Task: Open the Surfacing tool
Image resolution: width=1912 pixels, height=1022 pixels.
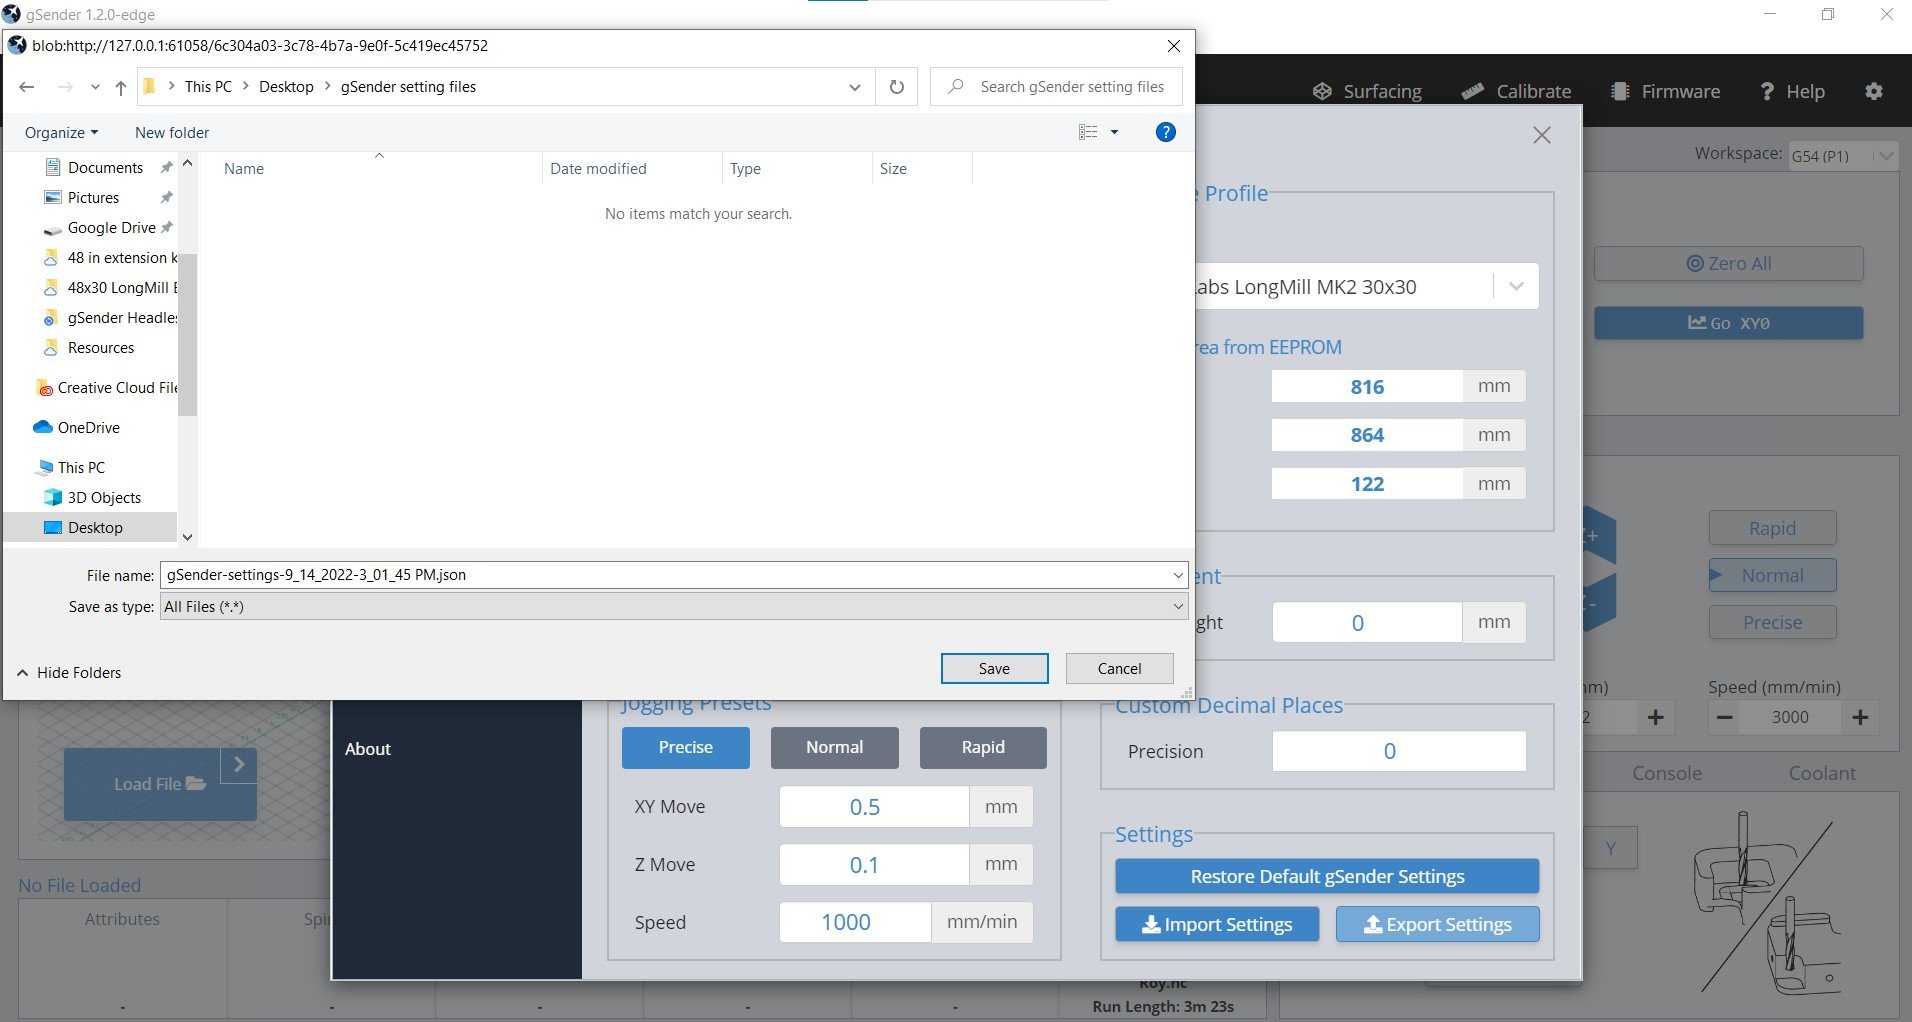Action: click(x=1367, y=91)
